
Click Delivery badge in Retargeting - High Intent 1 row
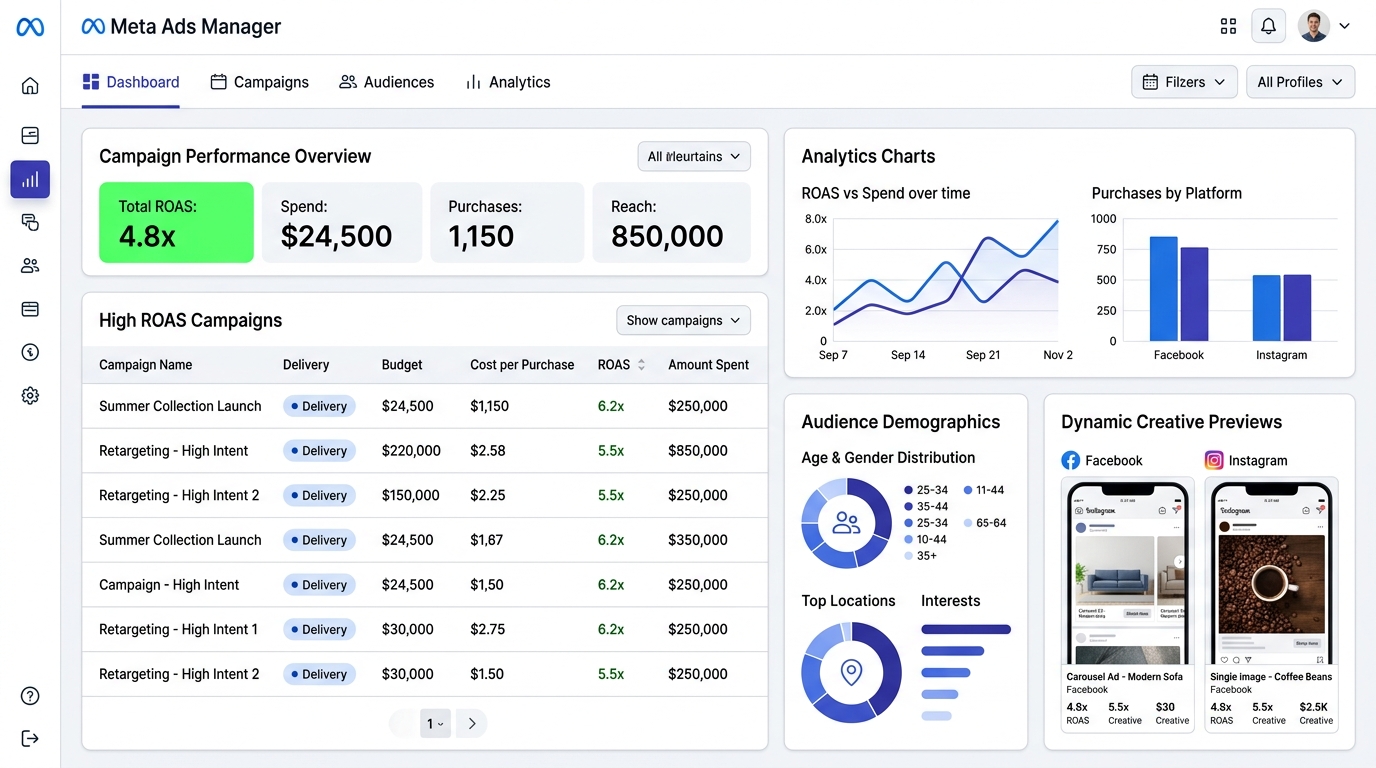pos(318,630)
